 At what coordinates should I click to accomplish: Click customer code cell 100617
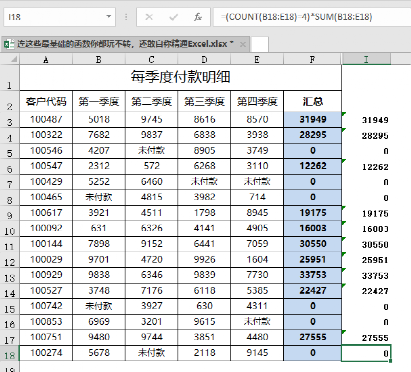[x=46, y=213]
